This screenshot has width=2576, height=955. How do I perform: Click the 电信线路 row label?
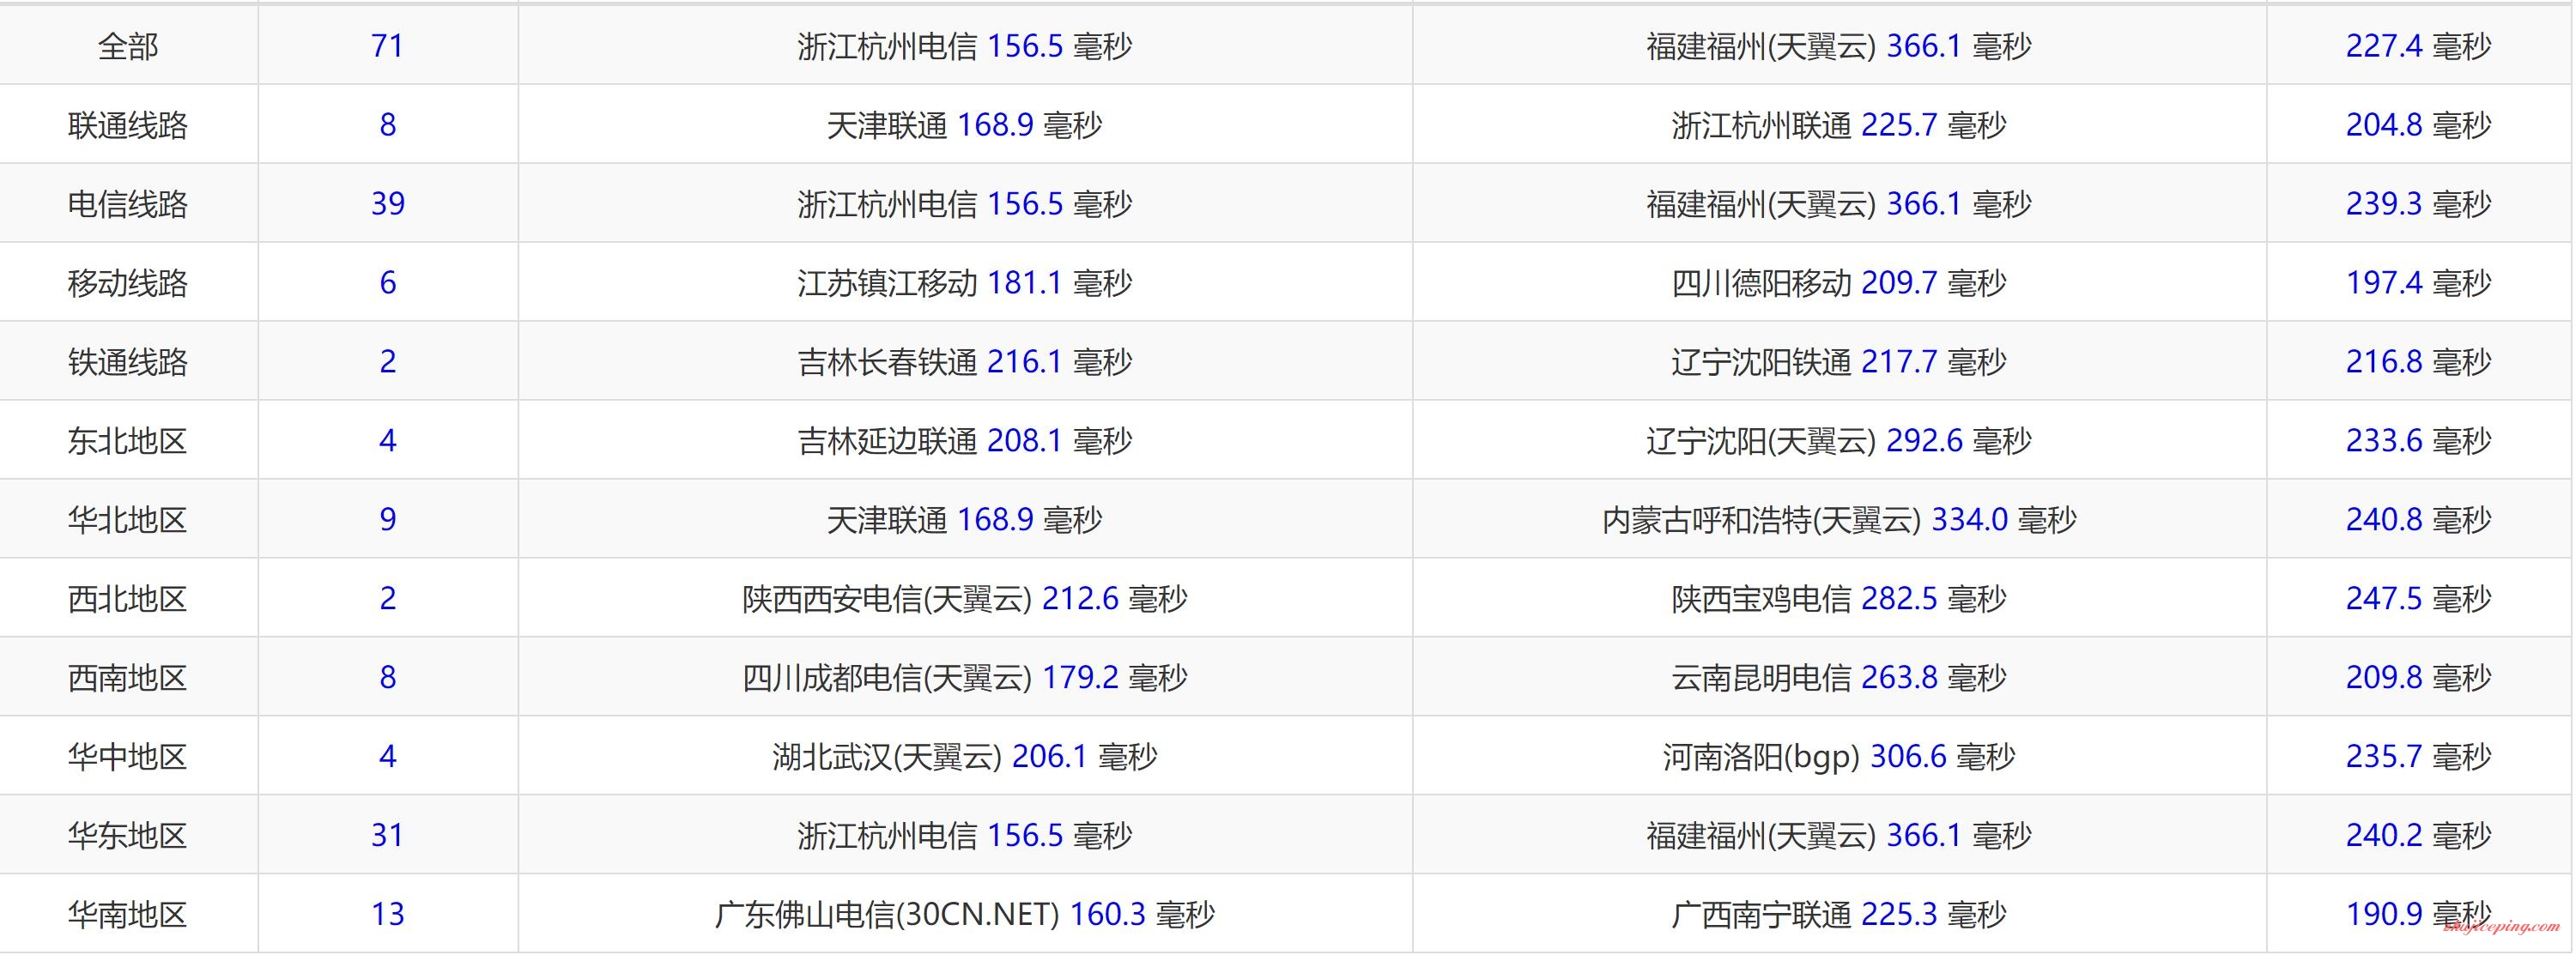[128, 204]
